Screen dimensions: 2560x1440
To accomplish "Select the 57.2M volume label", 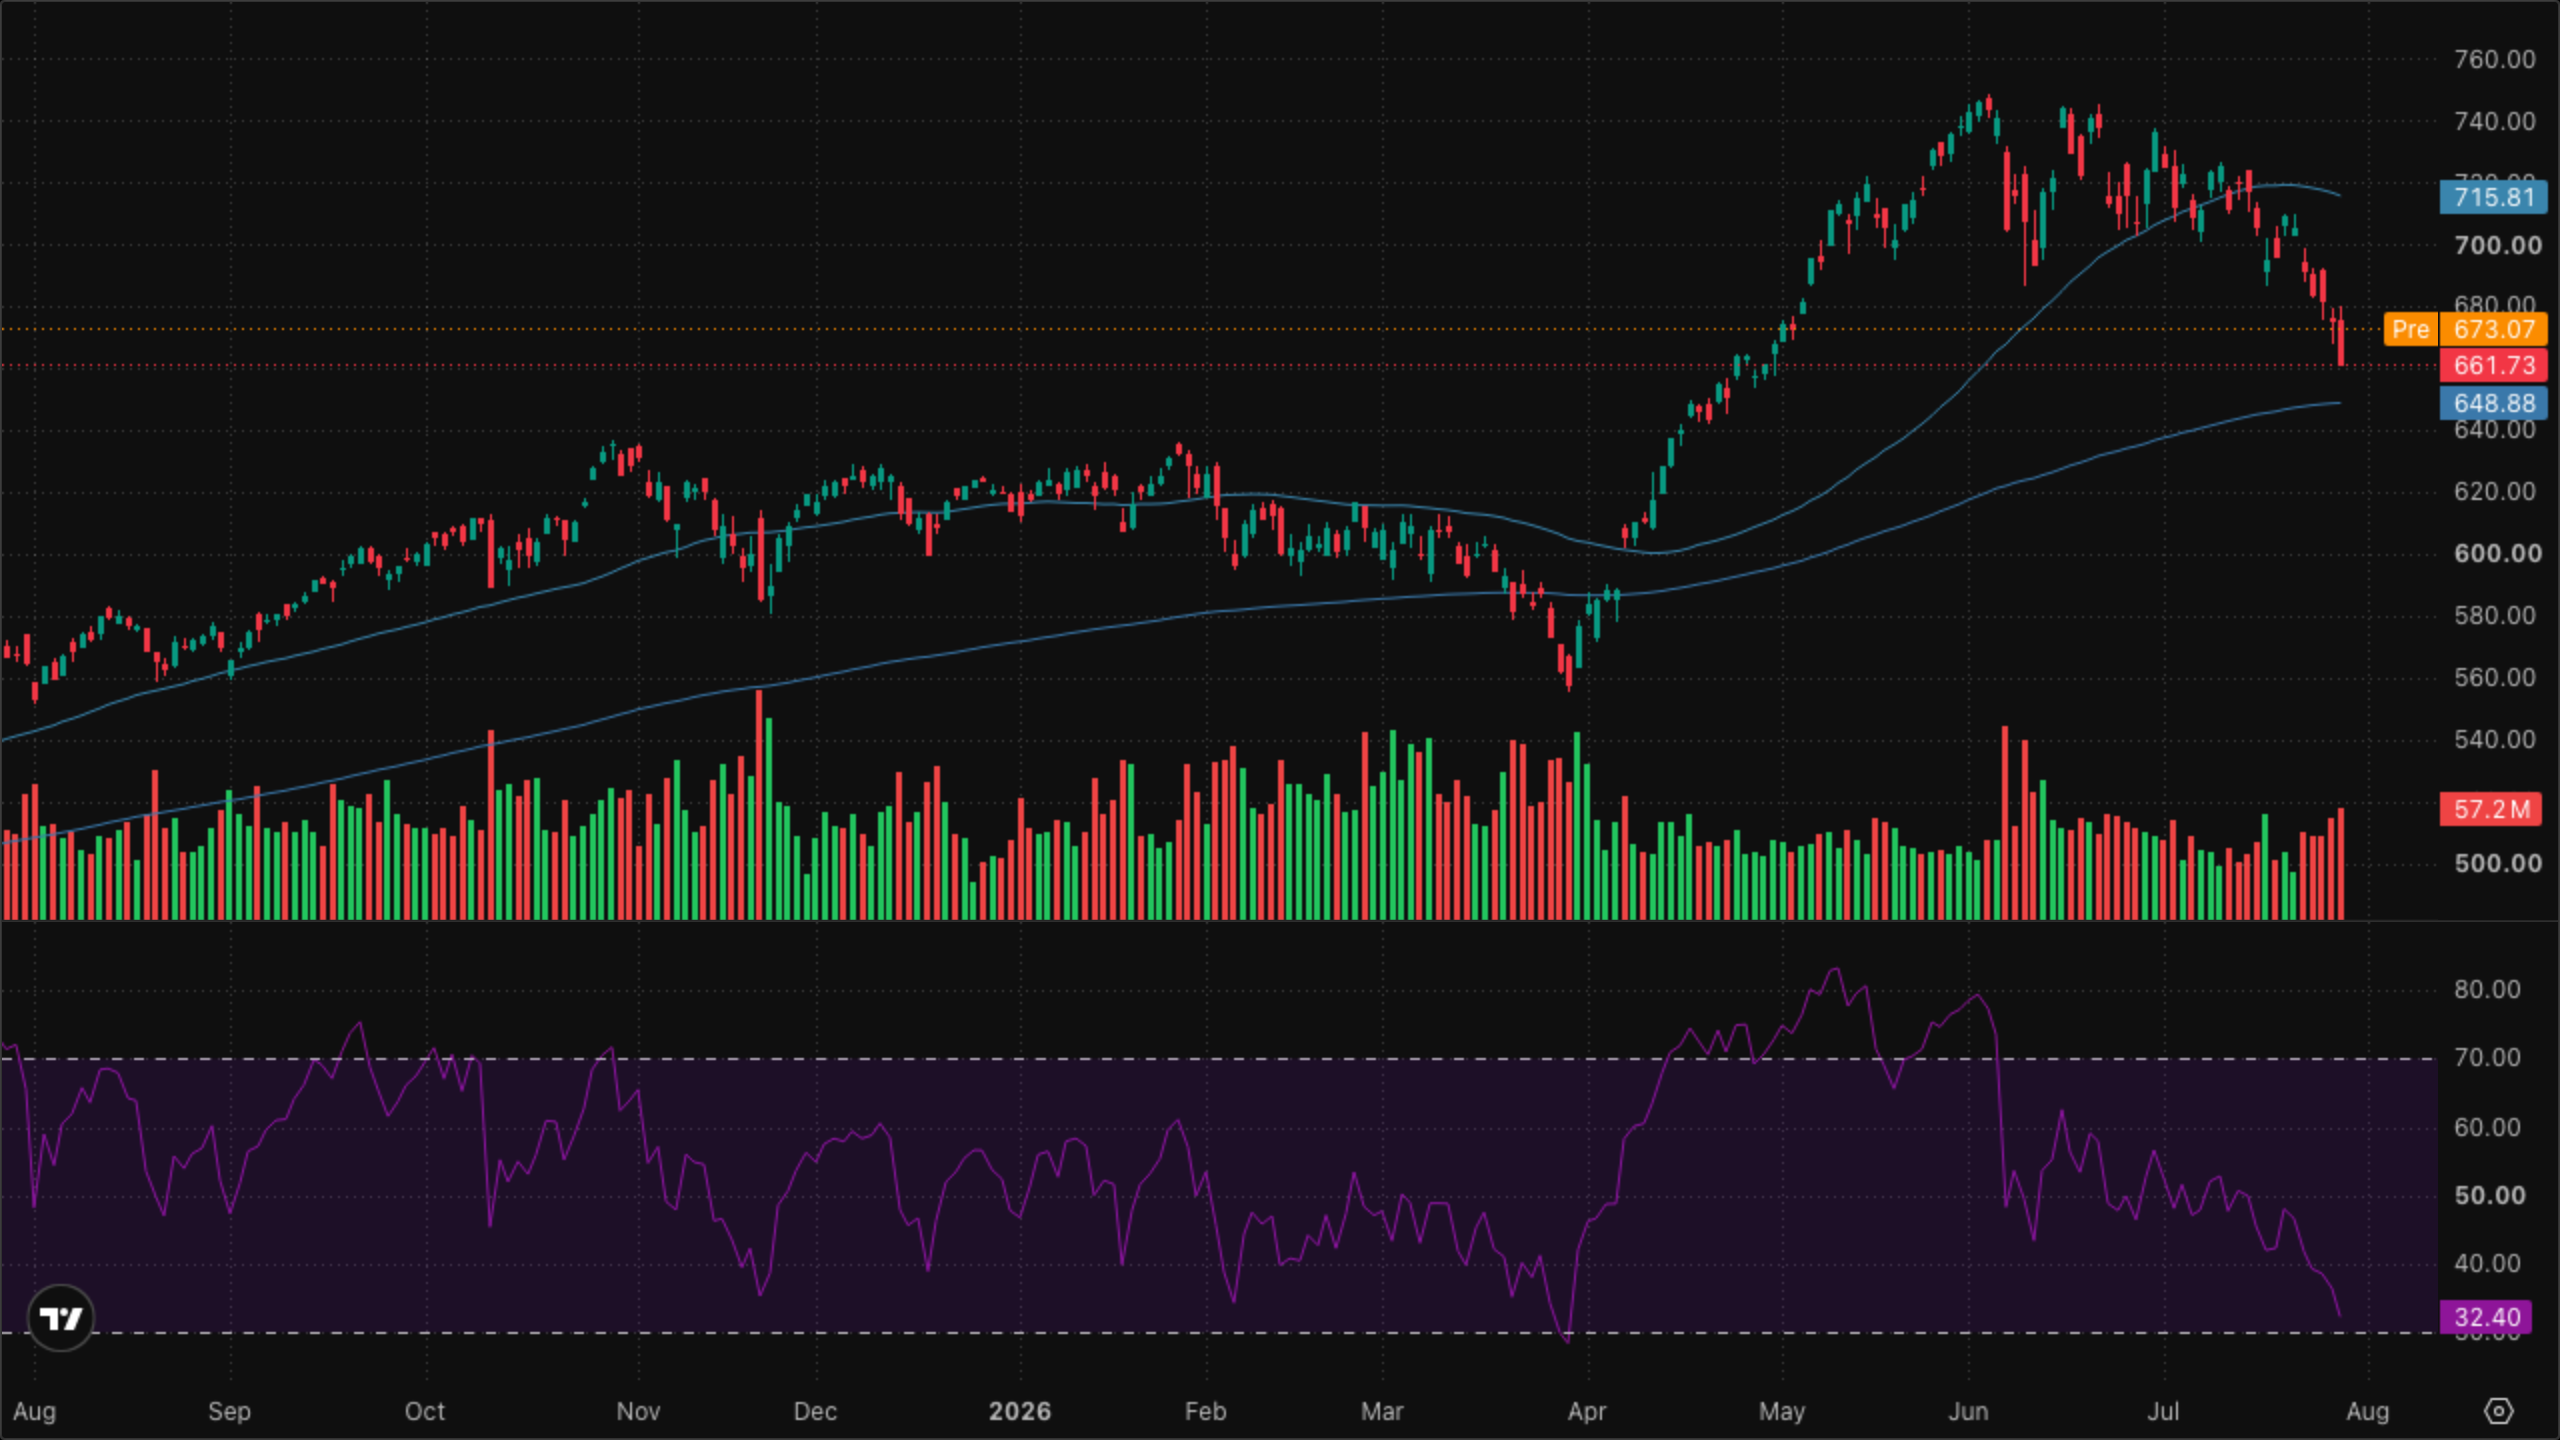I will coord(2490,809).
